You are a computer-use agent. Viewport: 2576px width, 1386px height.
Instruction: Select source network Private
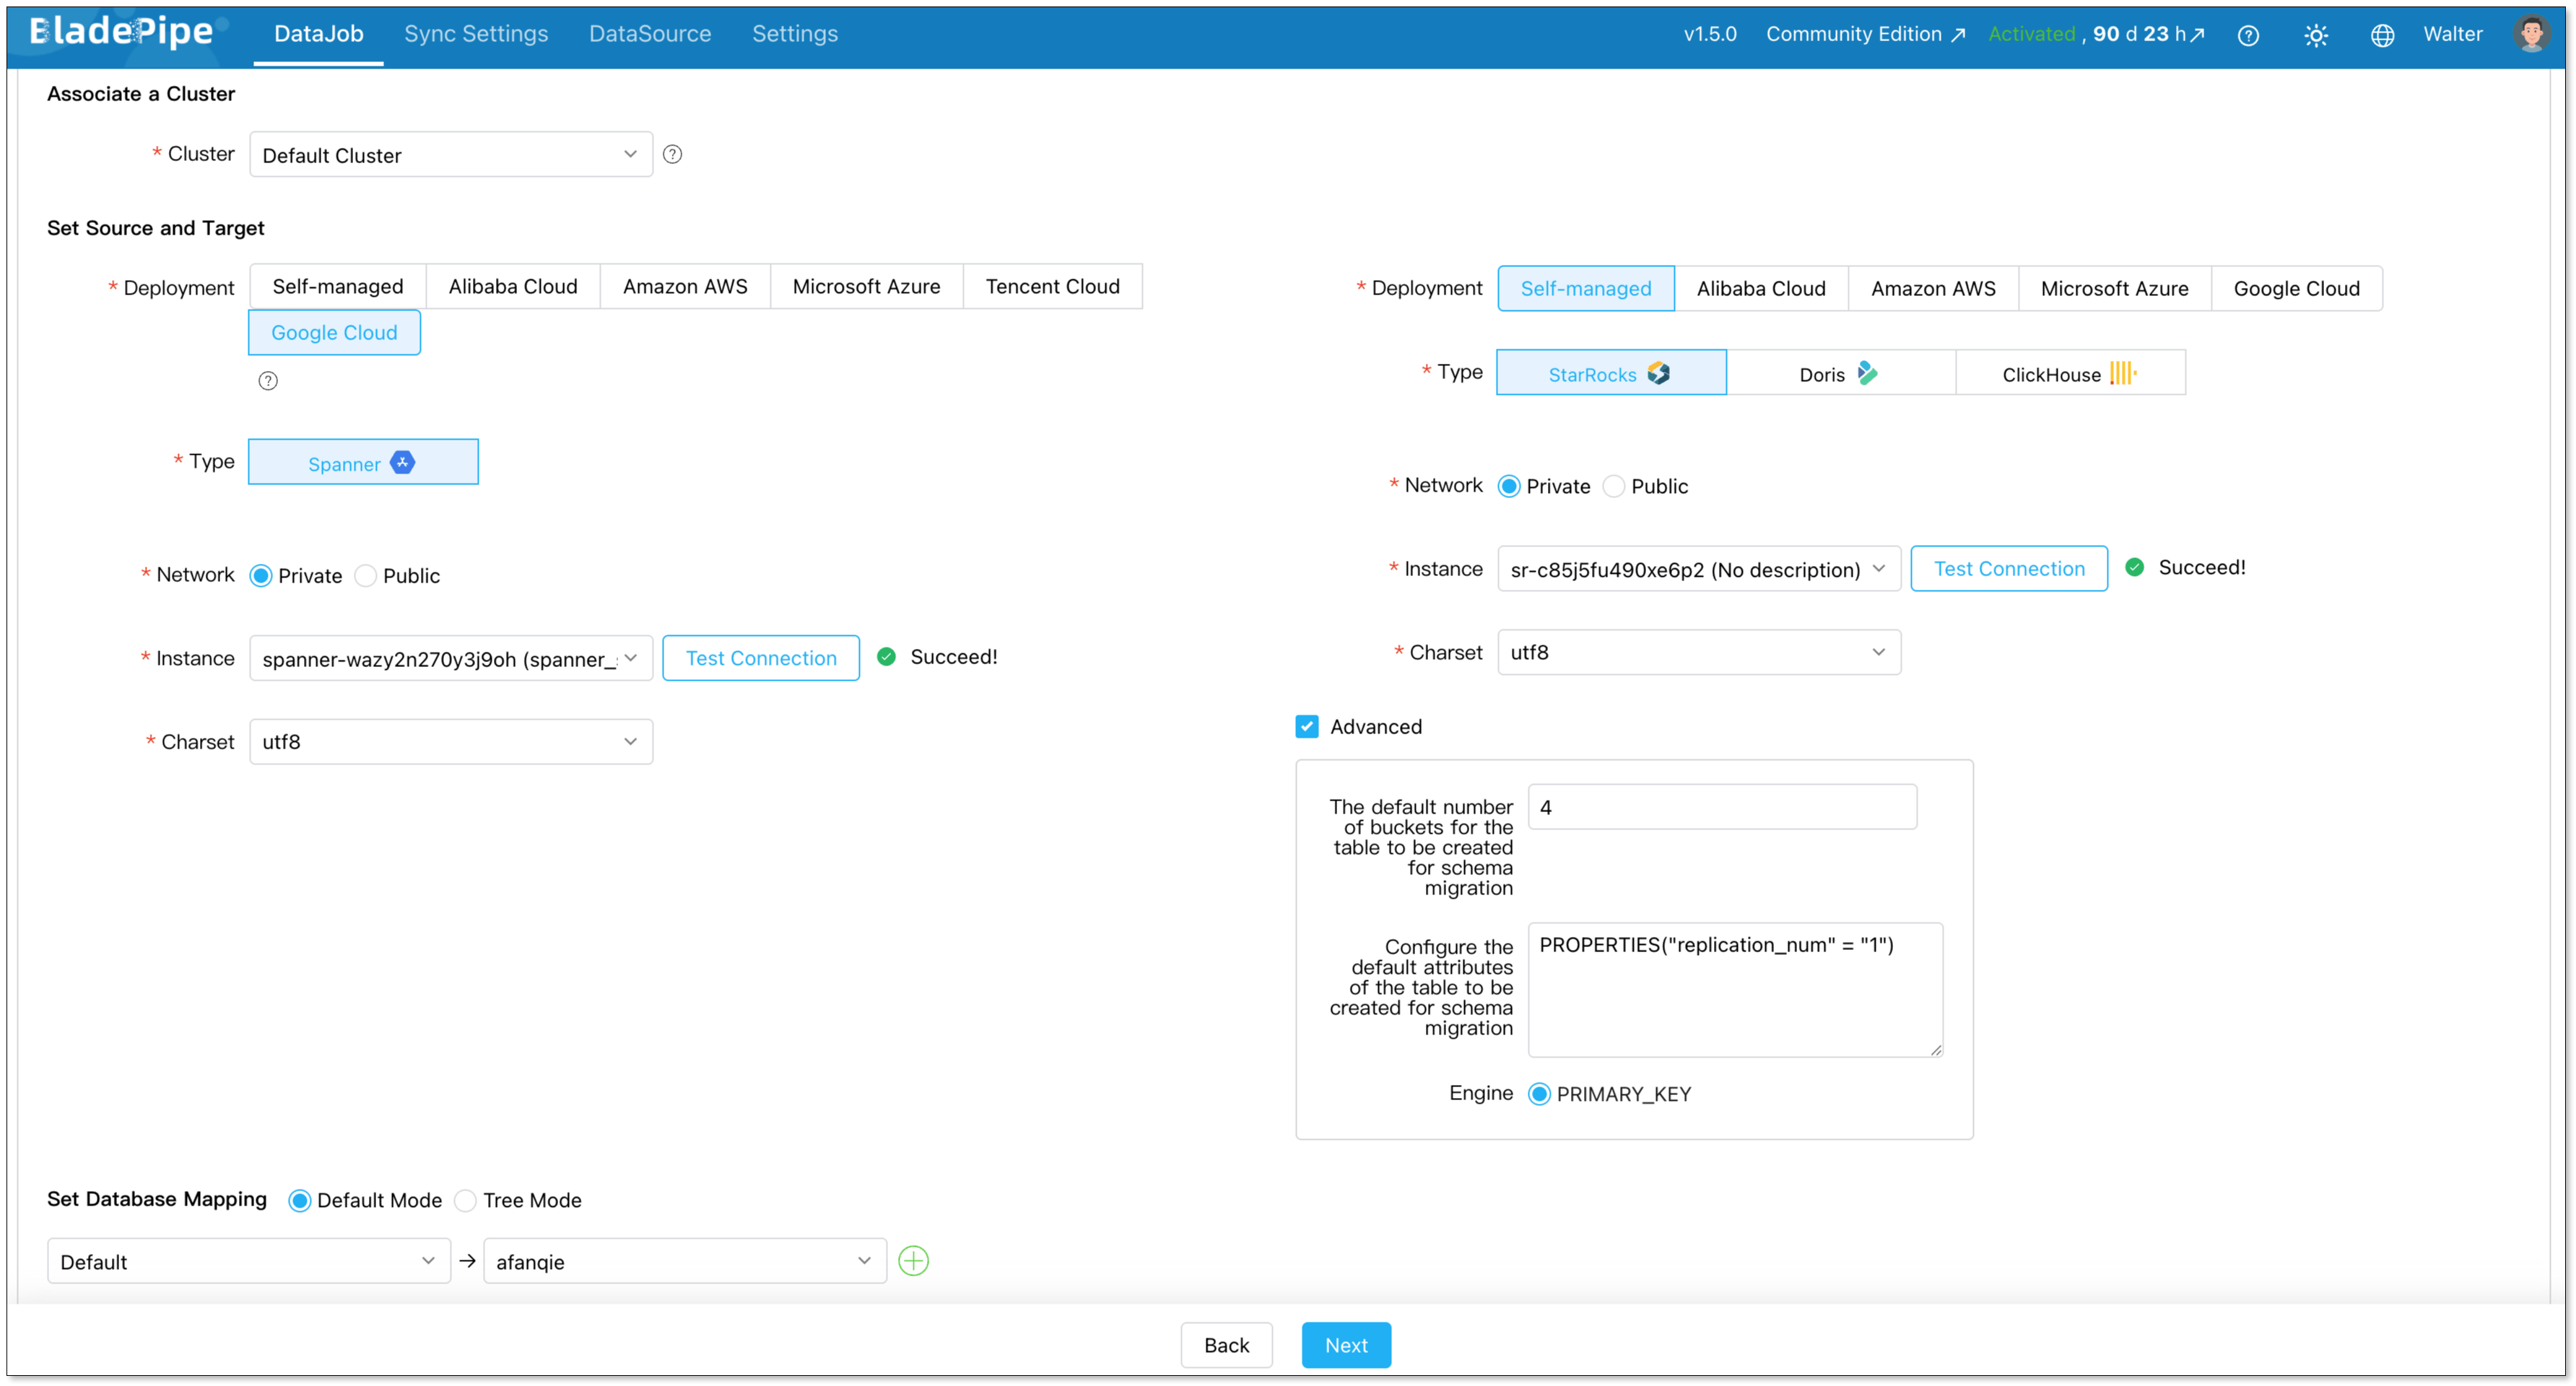pyautogui.click(x=261, y=575)
